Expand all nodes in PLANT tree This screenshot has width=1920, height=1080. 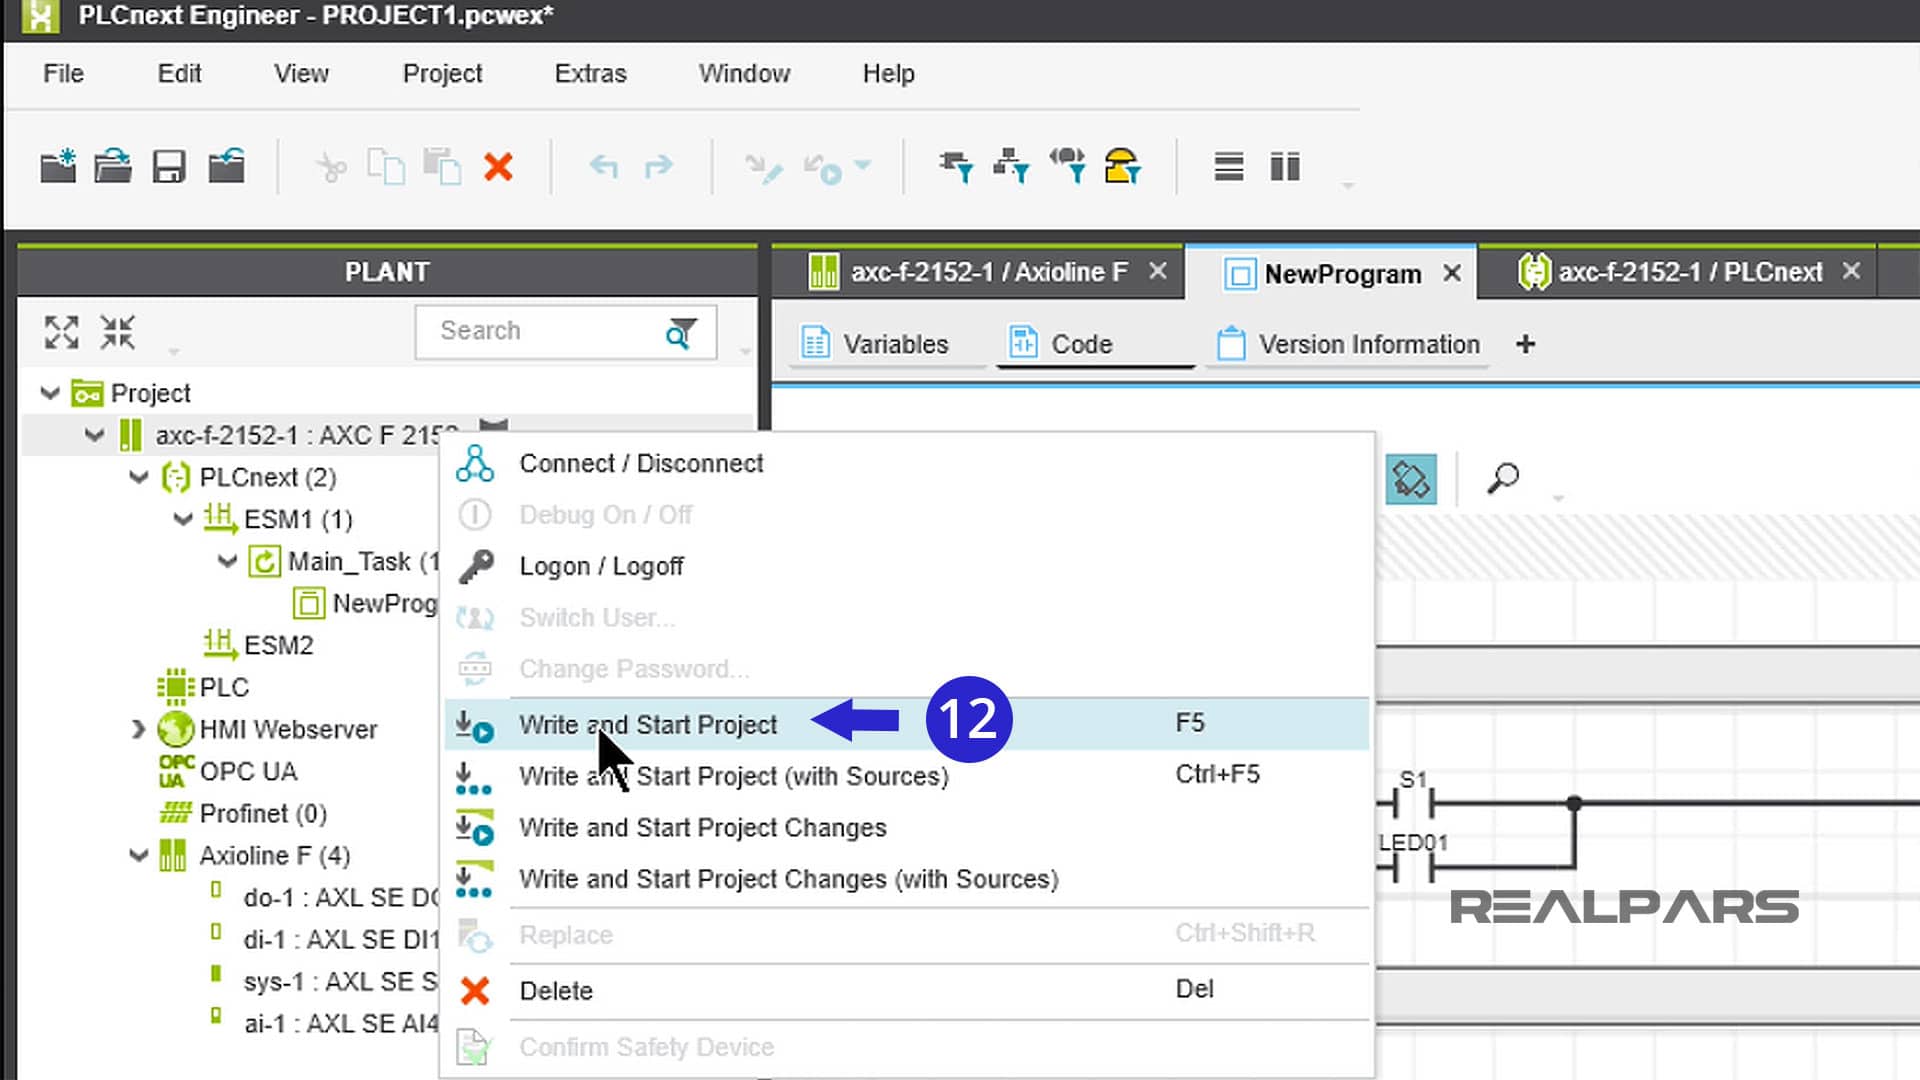click(61, 332)
